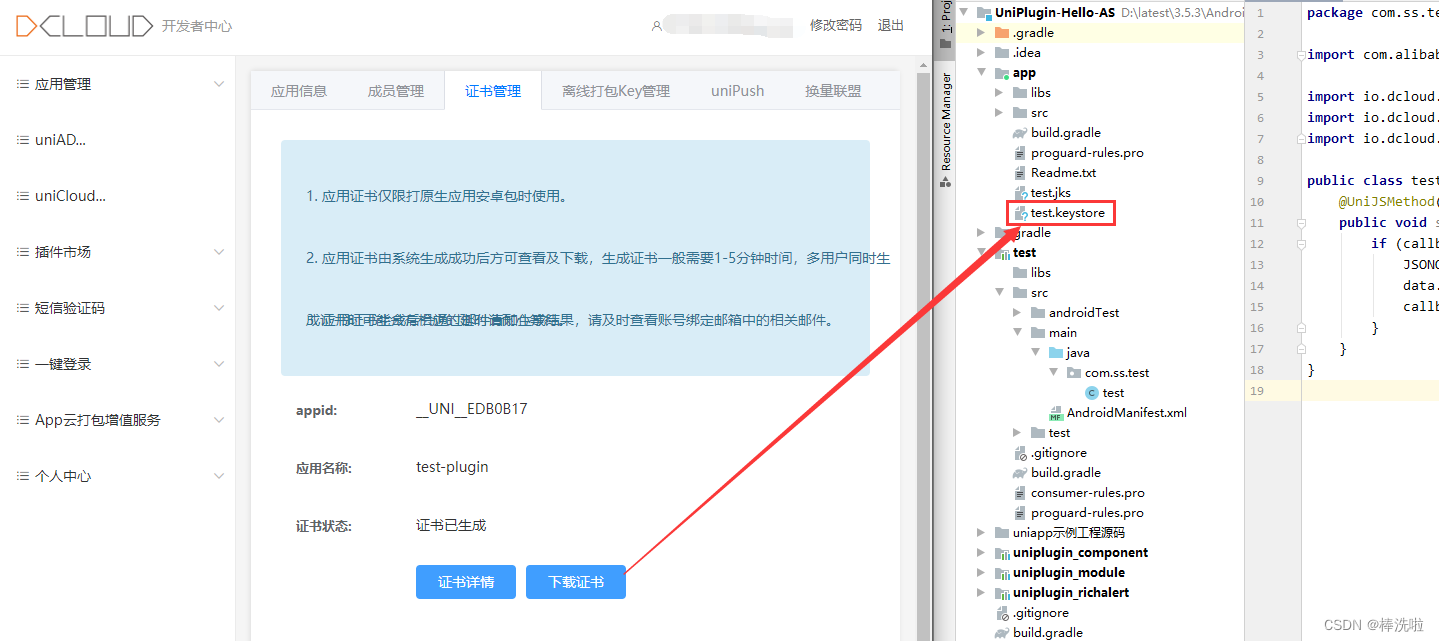Screen dimensions: 1439x641
Task: Click the test.keystore file icon
Action: coord(1020,213)
